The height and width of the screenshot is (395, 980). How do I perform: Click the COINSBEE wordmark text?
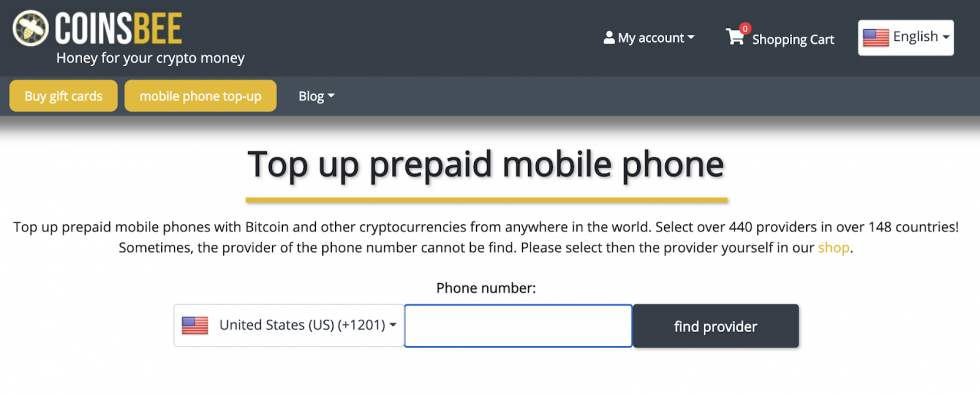point(119,29)
